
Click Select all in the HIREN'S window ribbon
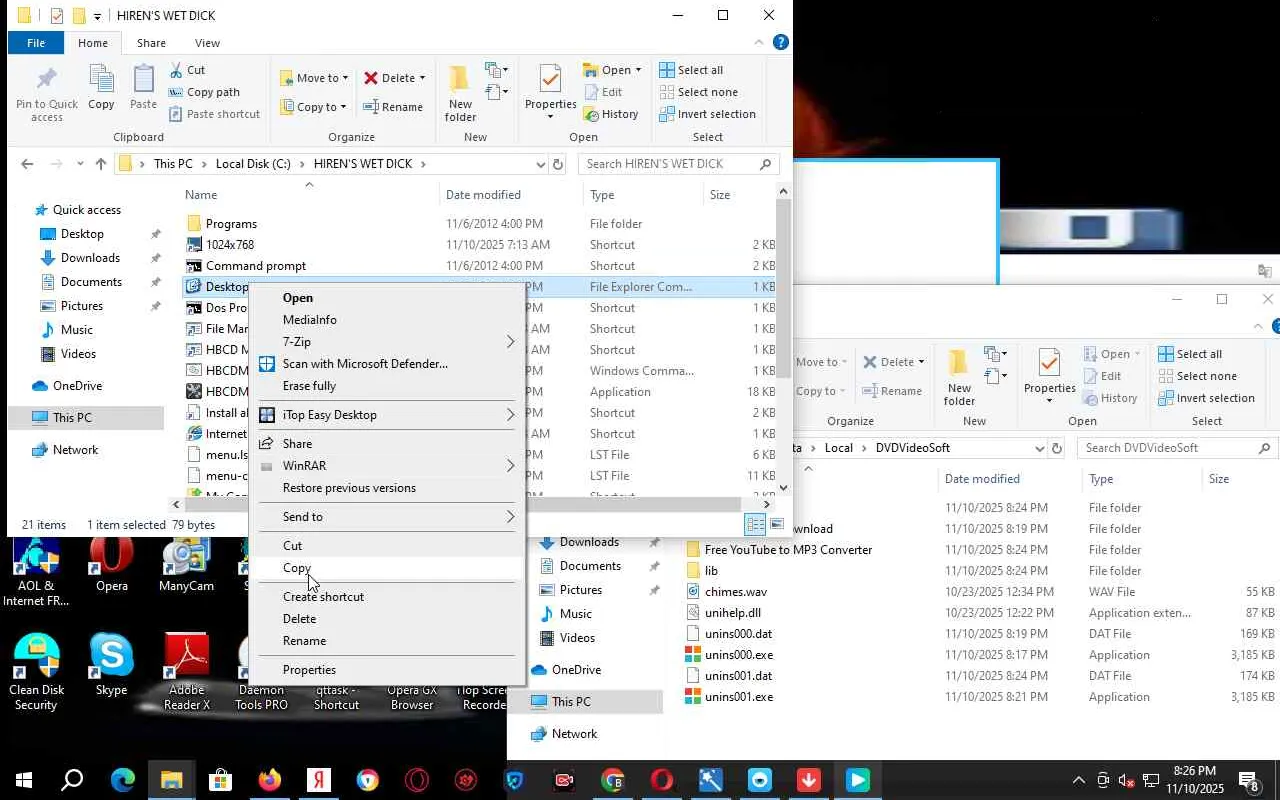coord(691,70)
